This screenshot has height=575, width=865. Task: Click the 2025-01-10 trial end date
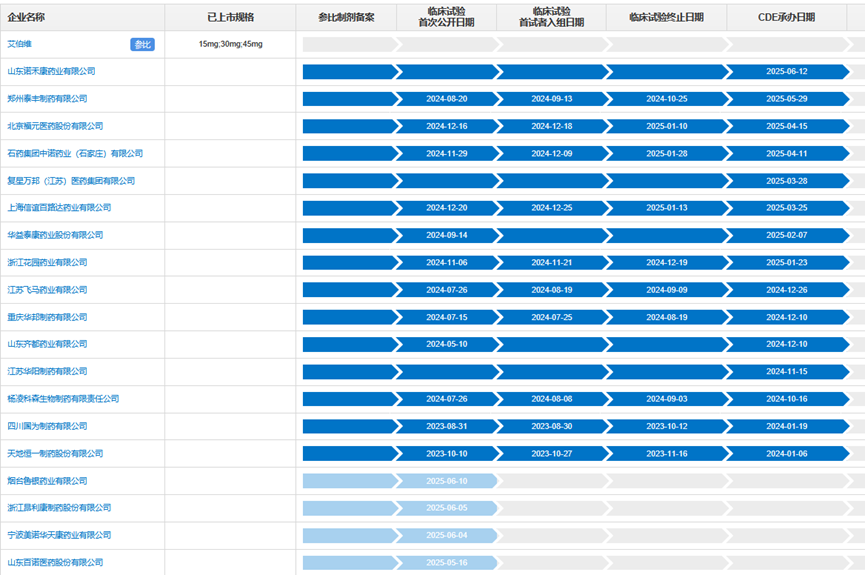pyautogui.click(x=667, y=126)
